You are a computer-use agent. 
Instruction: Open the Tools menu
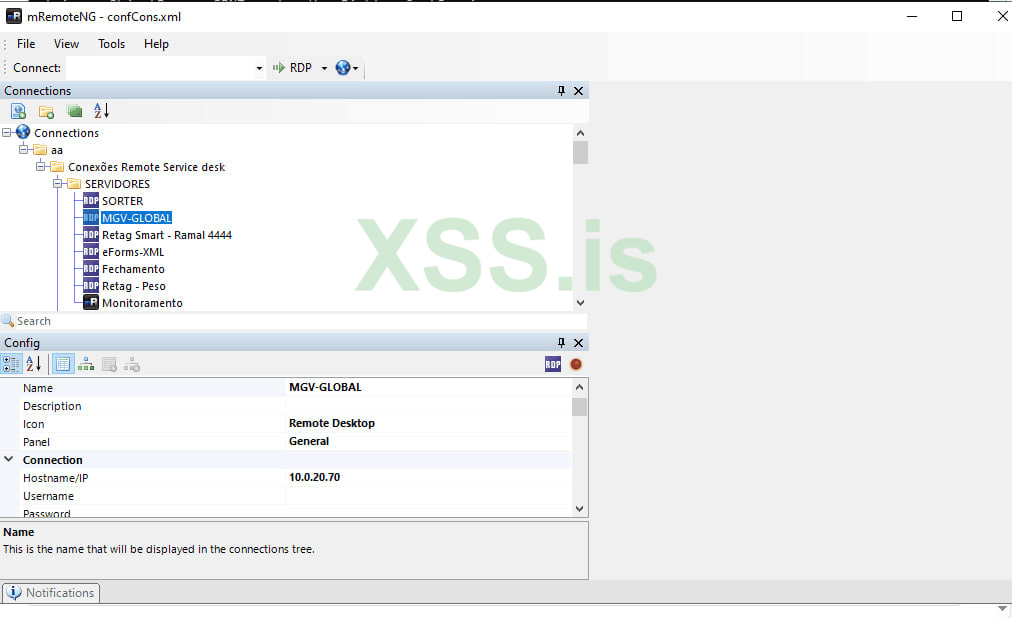coord(111,44)
